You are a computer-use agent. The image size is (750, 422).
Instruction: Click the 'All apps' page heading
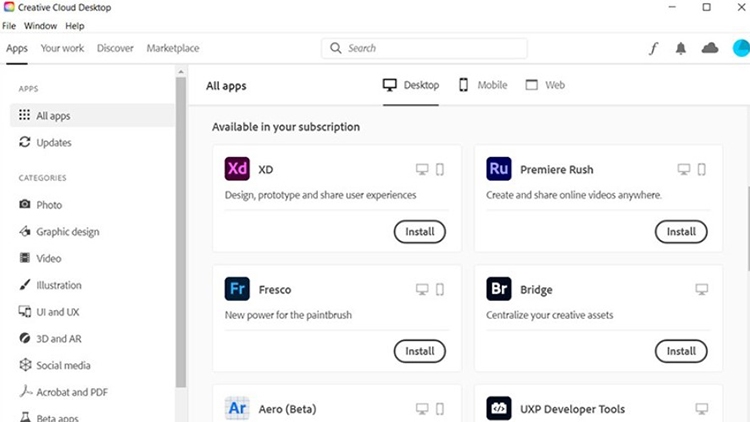coord(226,86)
